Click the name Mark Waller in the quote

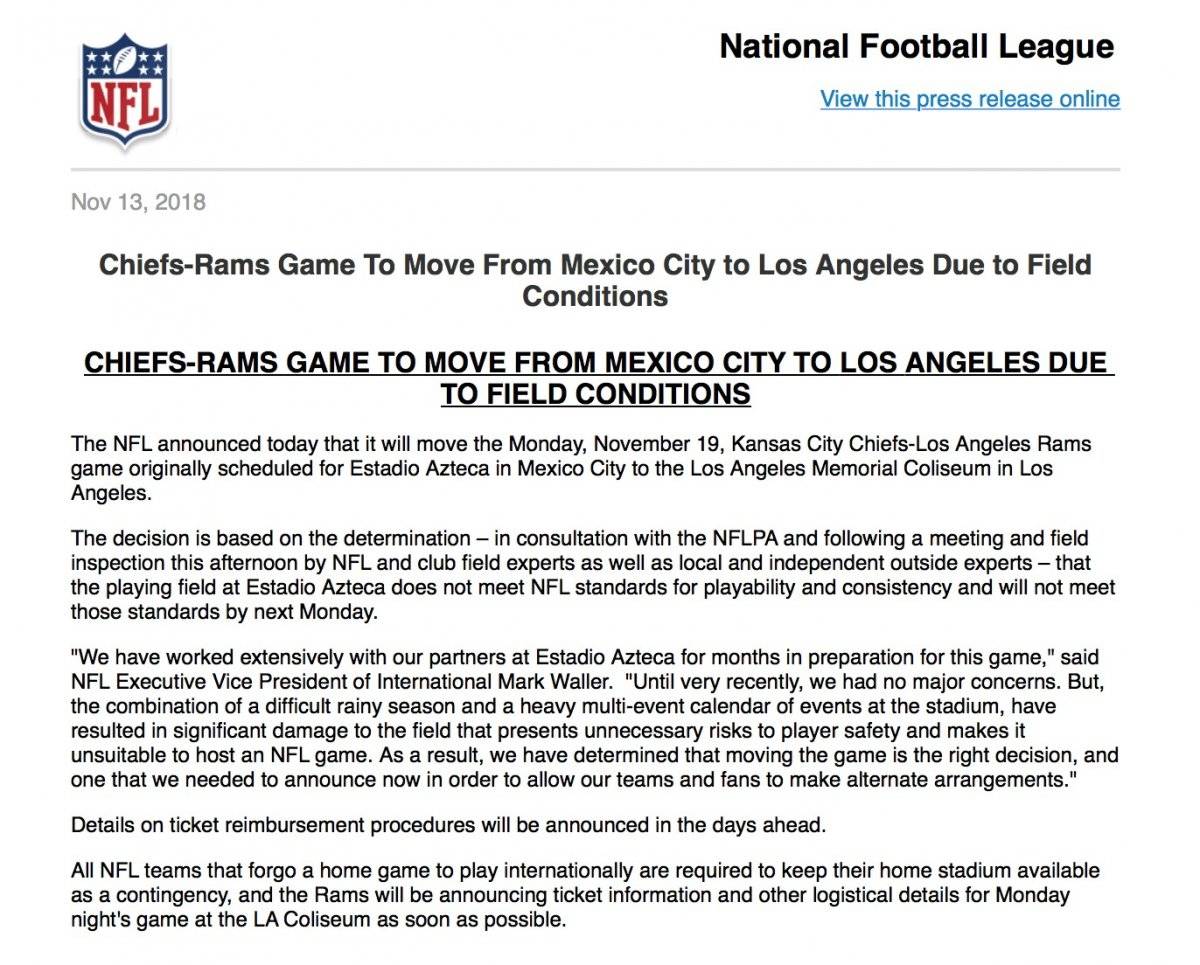(x=558, y=684)
